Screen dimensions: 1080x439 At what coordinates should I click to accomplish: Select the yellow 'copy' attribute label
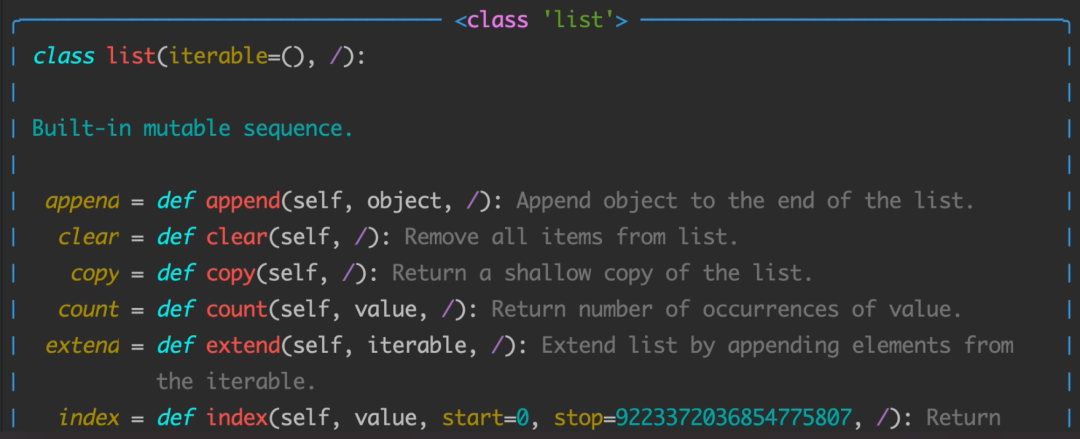click(x=95, y=274)
